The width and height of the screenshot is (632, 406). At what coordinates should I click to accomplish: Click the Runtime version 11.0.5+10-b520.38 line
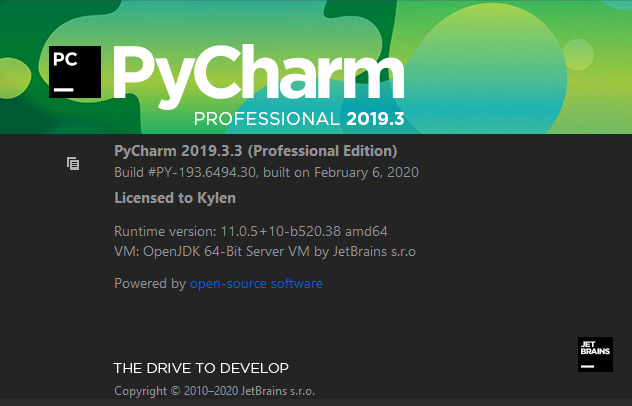pyautogui.click(x=251, y=231)
